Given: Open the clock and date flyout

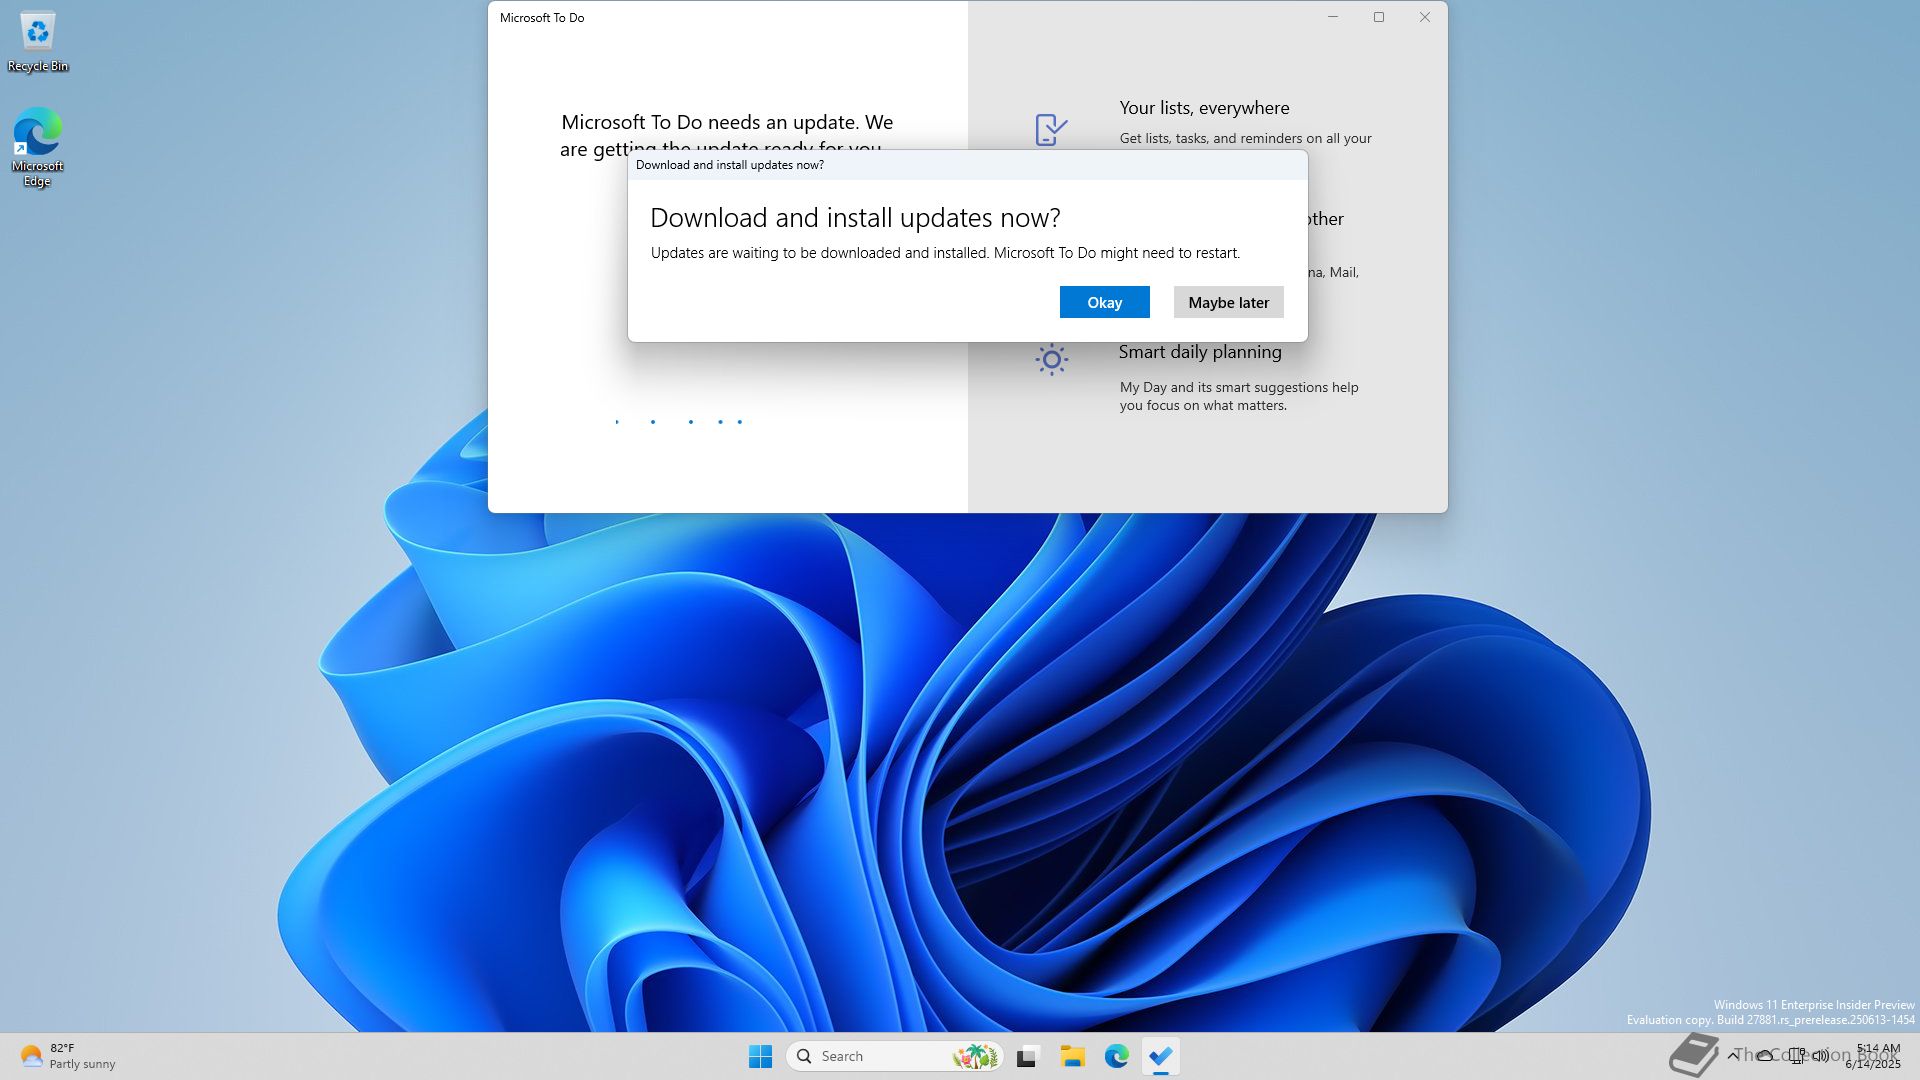Looking at the screenshot, I should tap(1876, 1056).
